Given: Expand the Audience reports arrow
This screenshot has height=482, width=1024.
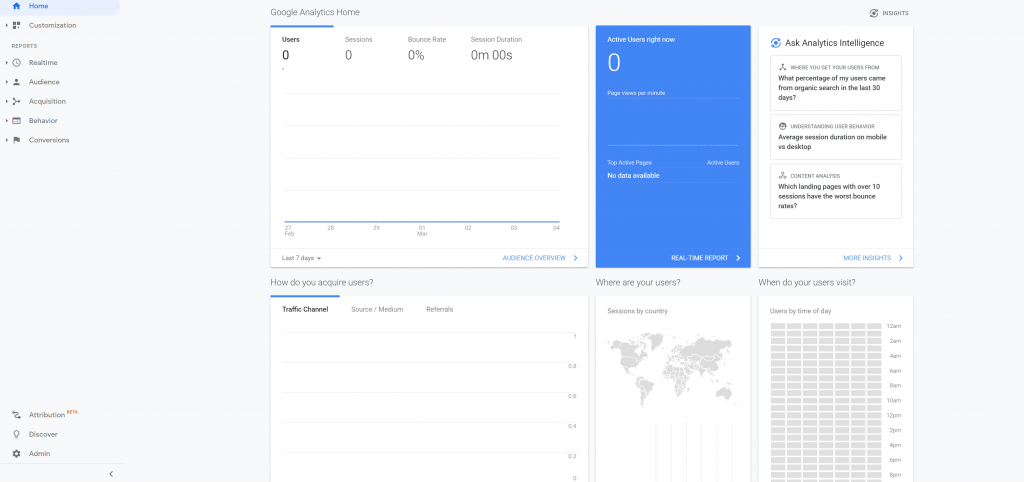Looking at the screenshot, I should tap(7, 82).
